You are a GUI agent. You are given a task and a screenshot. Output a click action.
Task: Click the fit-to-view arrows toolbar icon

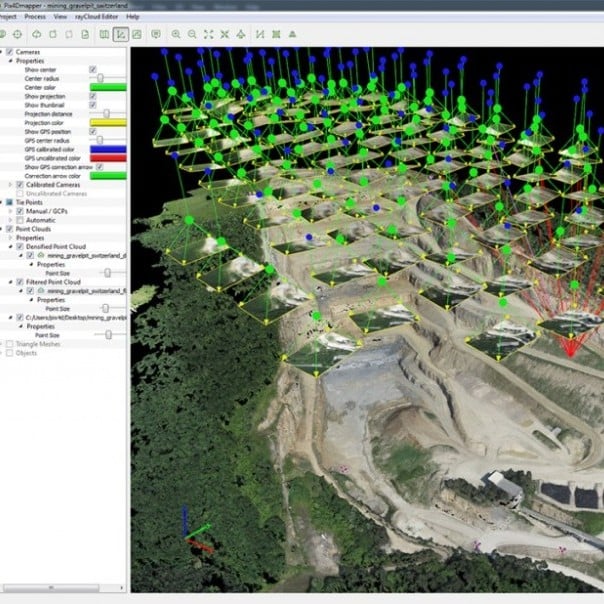pos(208,34)
